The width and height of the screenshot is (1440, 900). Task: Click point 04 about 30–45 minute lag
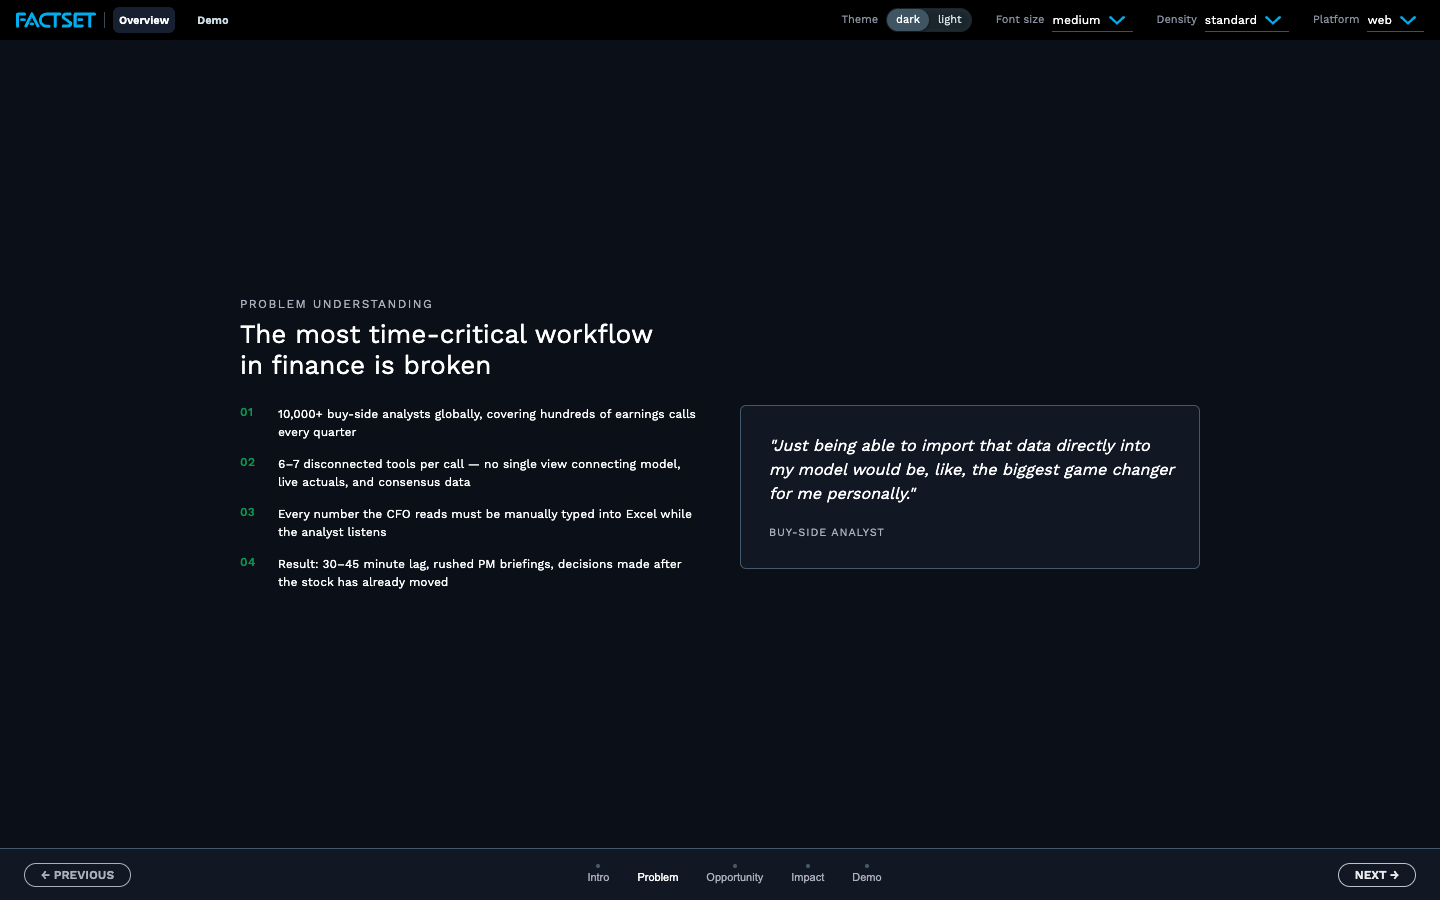point(469,573)
